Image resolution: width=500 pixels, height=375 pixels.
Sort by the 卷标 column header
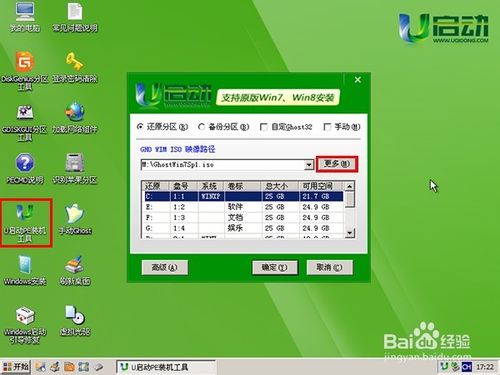pyautogui.click(x=243, y=186)
